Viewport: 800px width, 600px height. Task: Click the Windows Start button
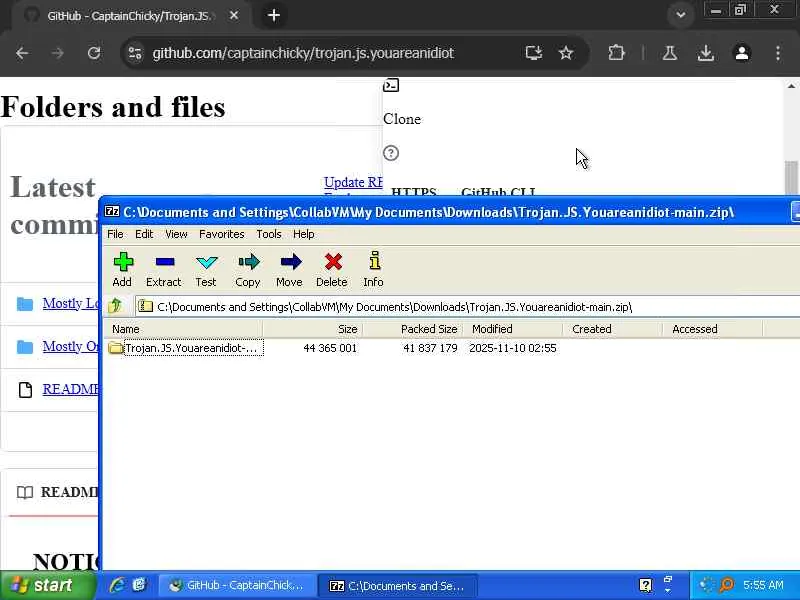coord(47,585)
